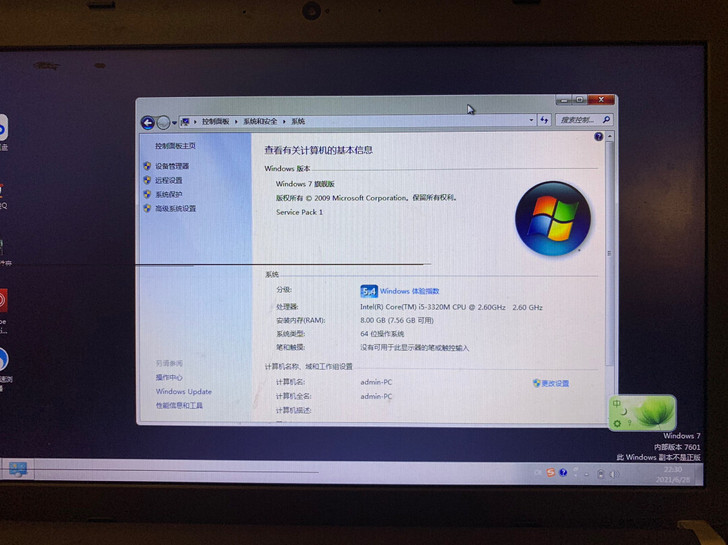Click the shield icon beside 系统保护
728x545 pixels.
[x=147, y=194]
